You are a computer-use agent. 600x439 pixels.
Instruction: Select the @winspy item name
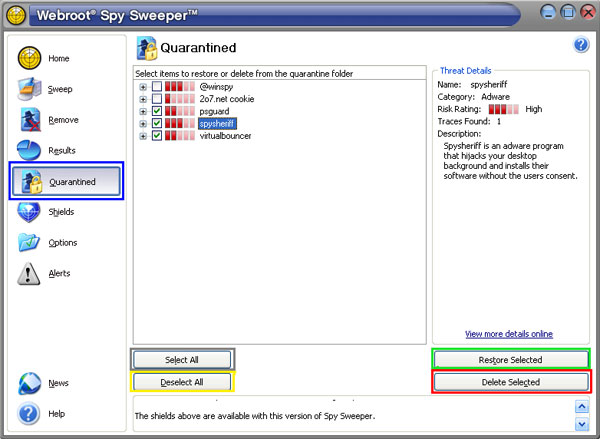[x=216, y=86]
